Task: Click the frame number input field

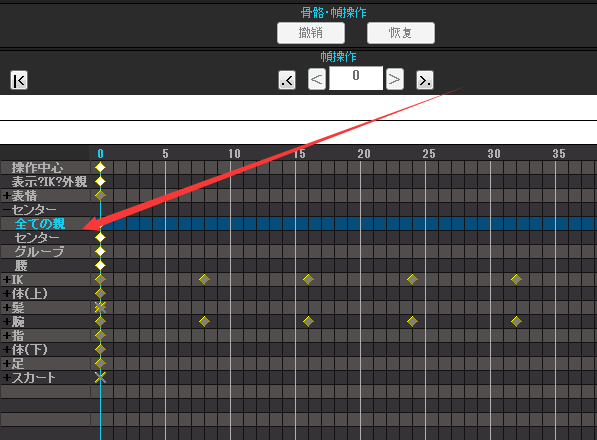Action: pos(356,78)
